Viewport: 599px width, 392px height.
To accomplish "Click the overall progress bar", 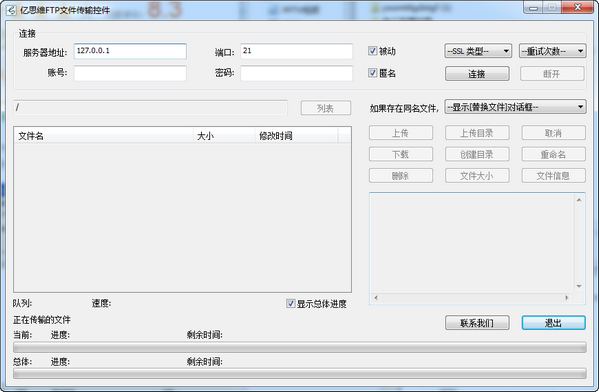I will [x=300, y=374].
